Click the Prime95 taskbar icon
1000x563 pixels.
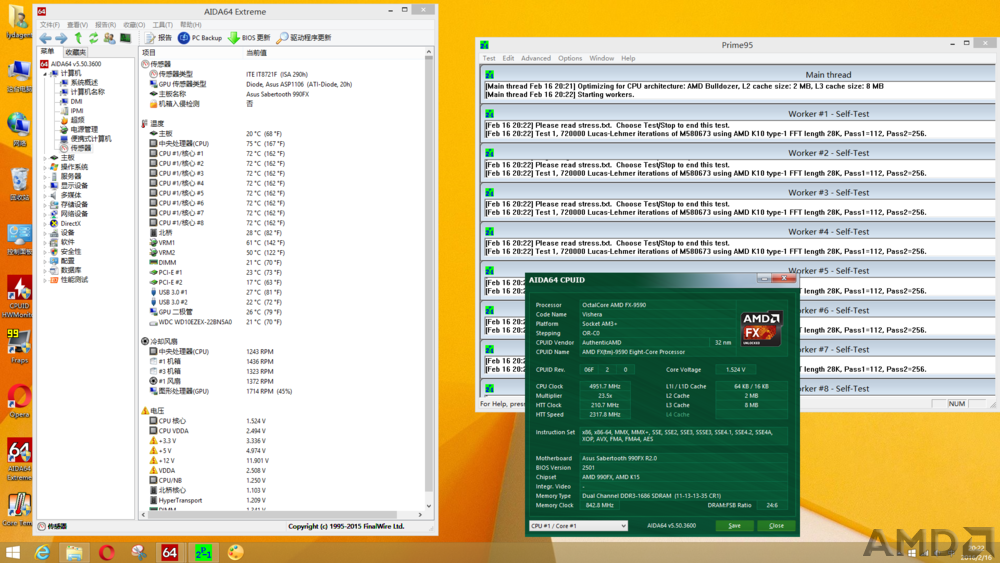[x=203, y=552]
